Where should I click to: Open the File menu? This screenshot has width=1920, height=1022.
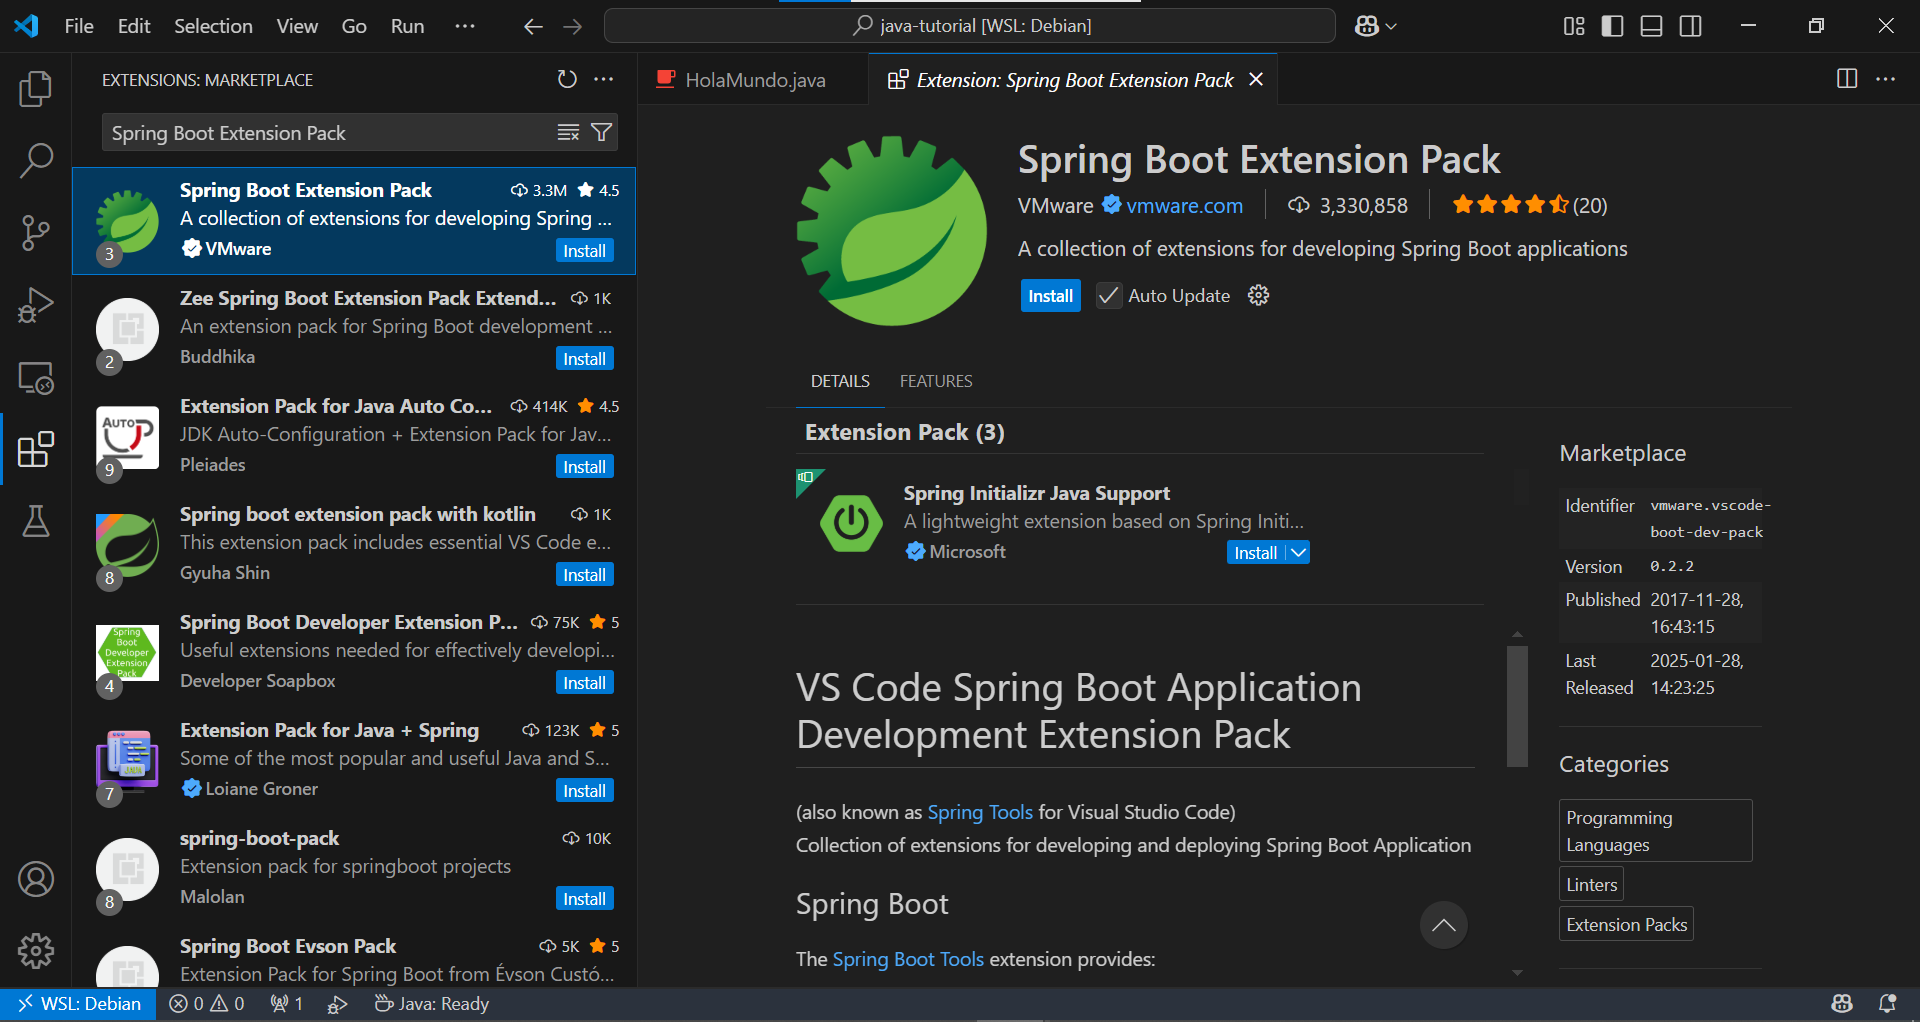pos(79,26)
